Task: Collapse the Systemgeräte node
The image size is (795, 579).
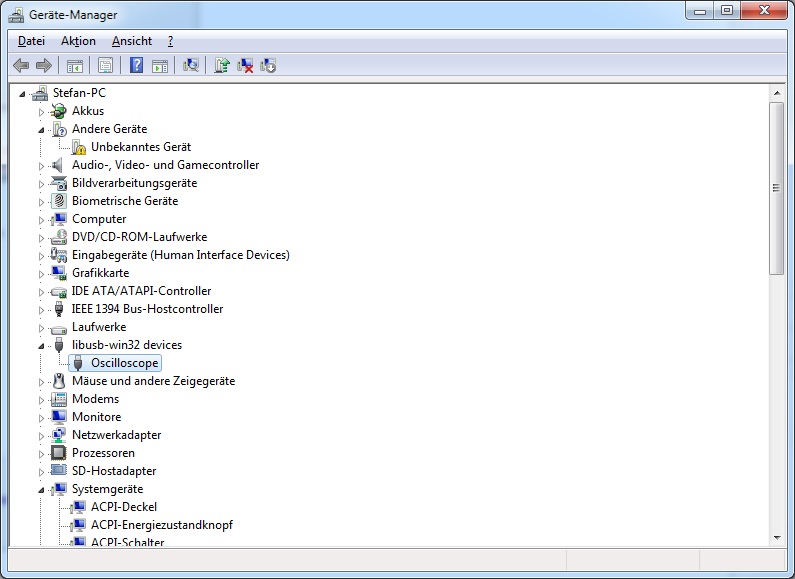Action: [42, 490]
